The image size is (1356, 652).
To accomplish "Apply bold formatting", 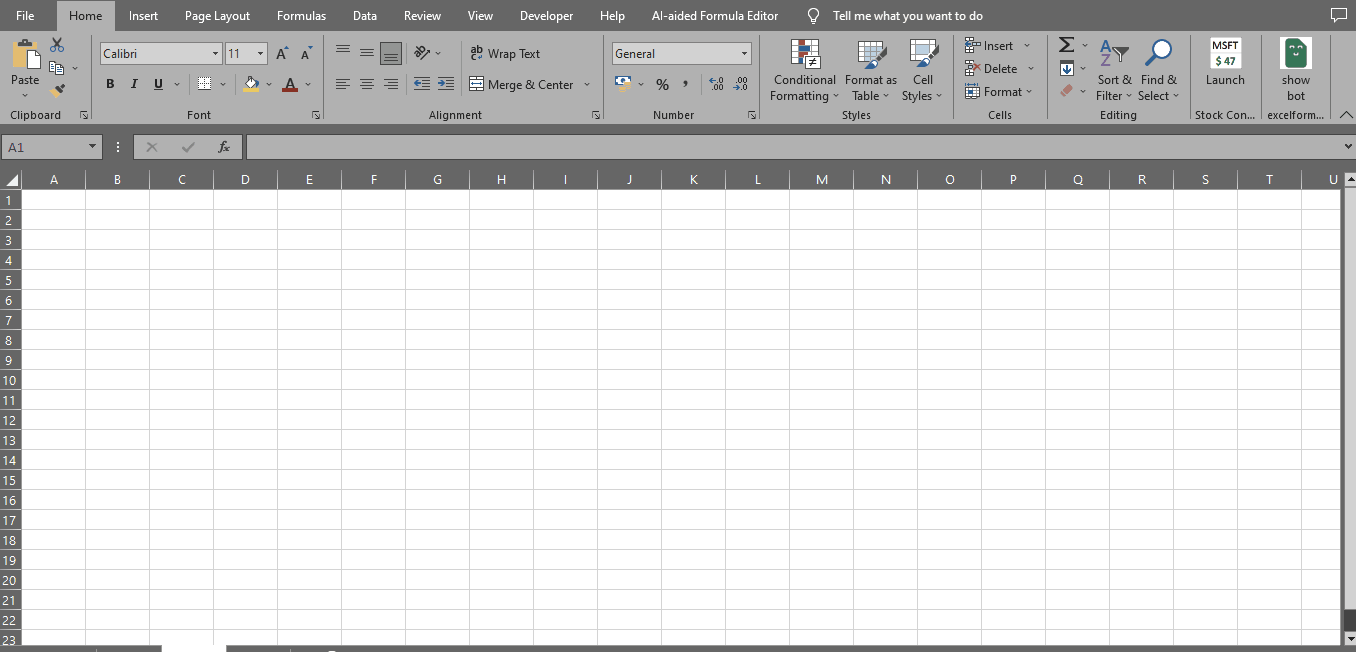I will point(110,84).
